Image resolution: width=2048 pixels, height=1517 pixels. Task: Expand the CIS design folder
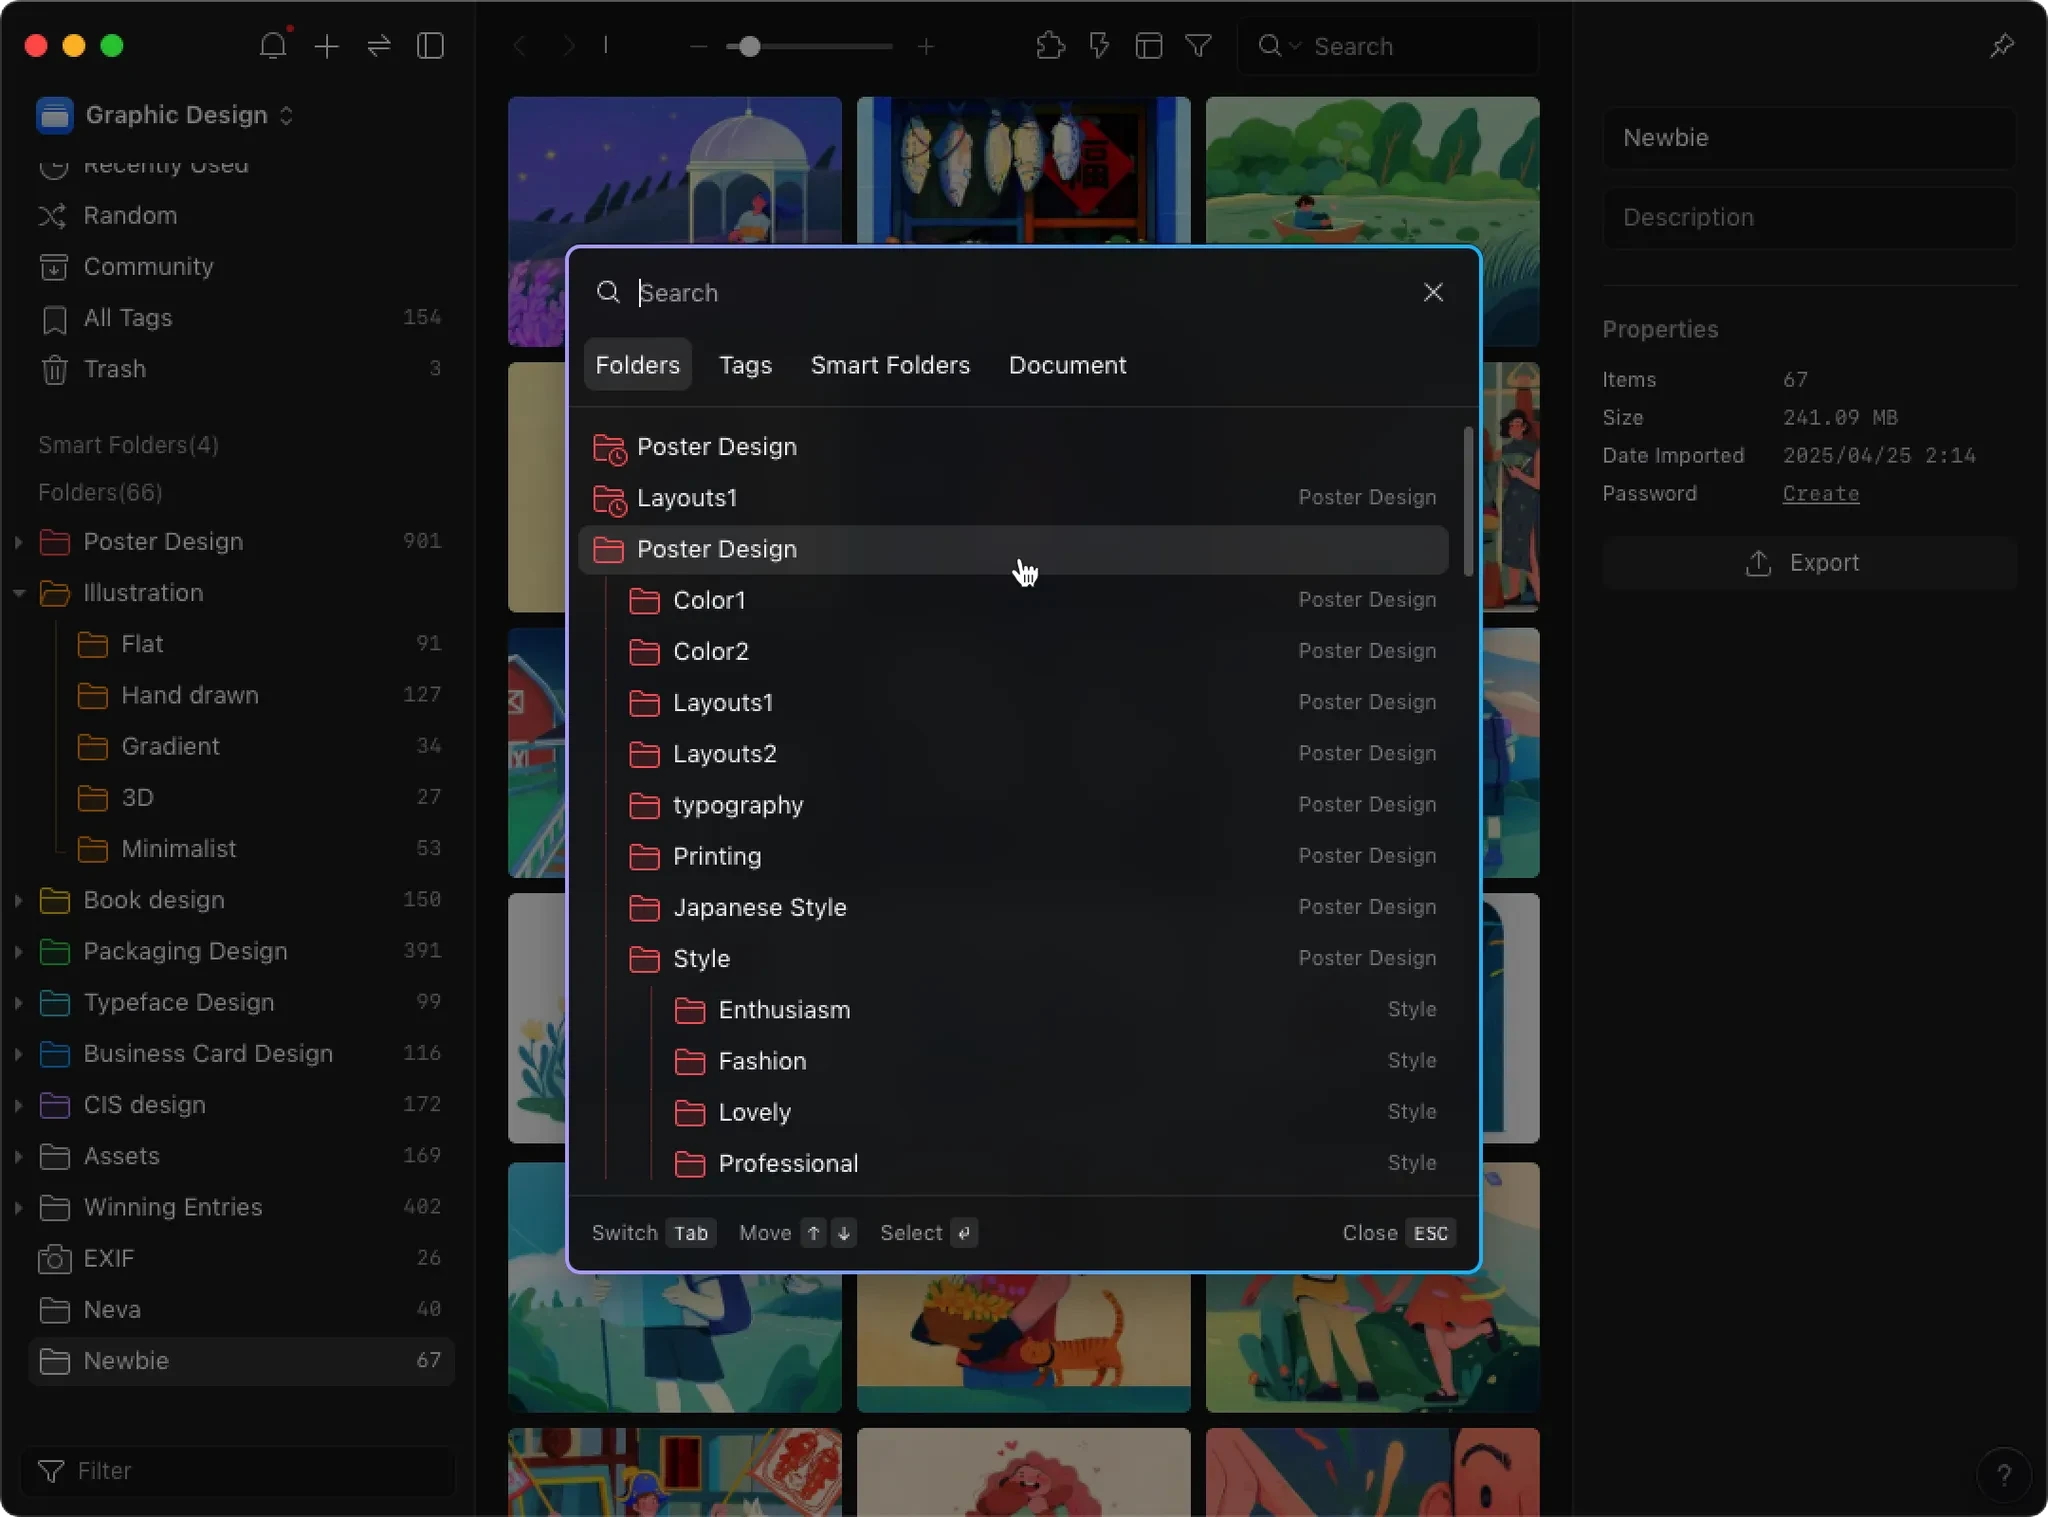point(18,1105)
